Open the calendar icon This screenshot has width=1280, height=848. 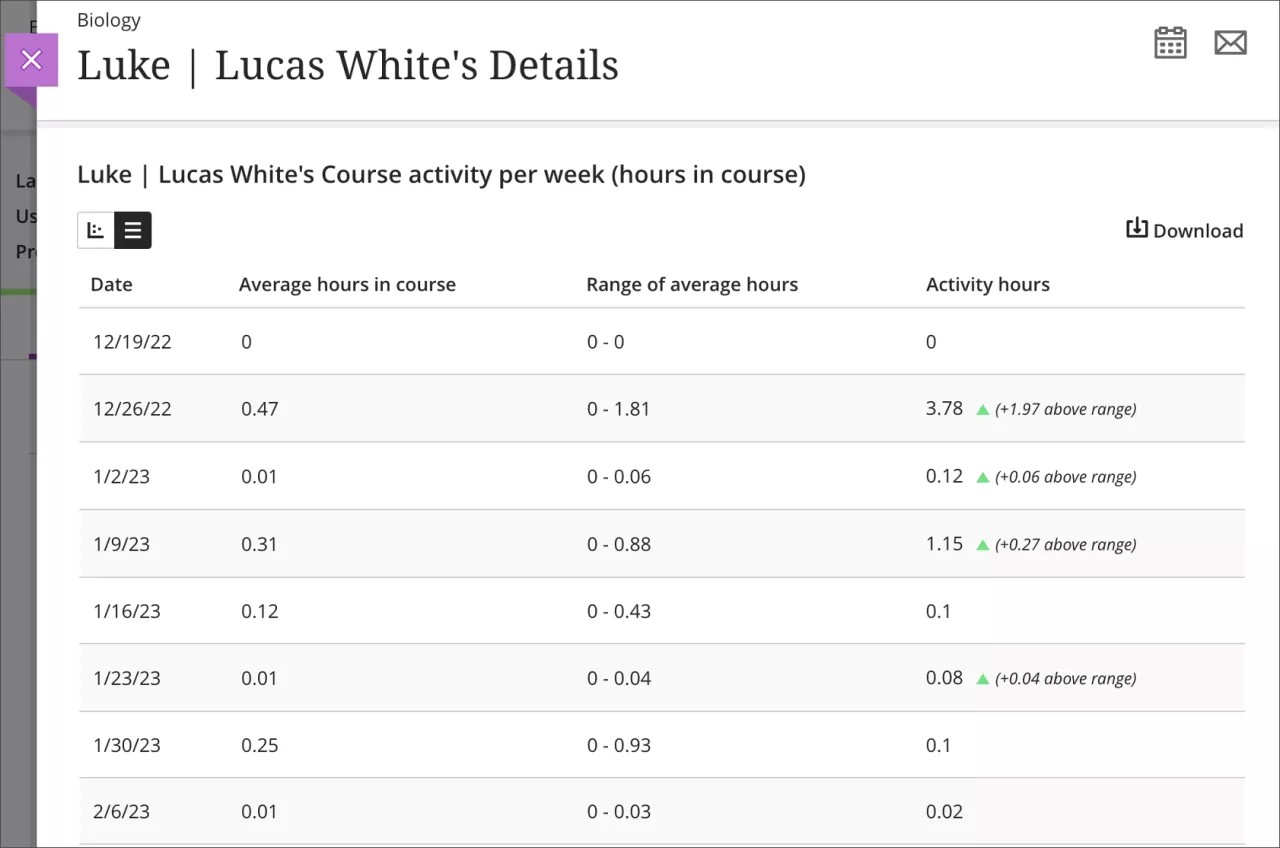click(1170, 42)
